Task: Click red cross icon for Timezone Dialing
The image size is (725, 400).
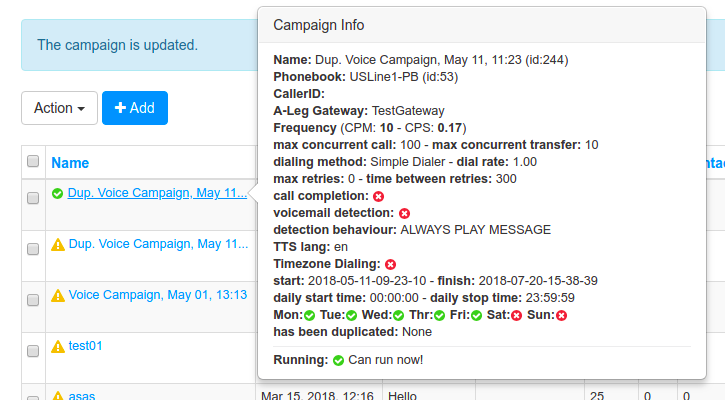Action: (x=390, y=265)
